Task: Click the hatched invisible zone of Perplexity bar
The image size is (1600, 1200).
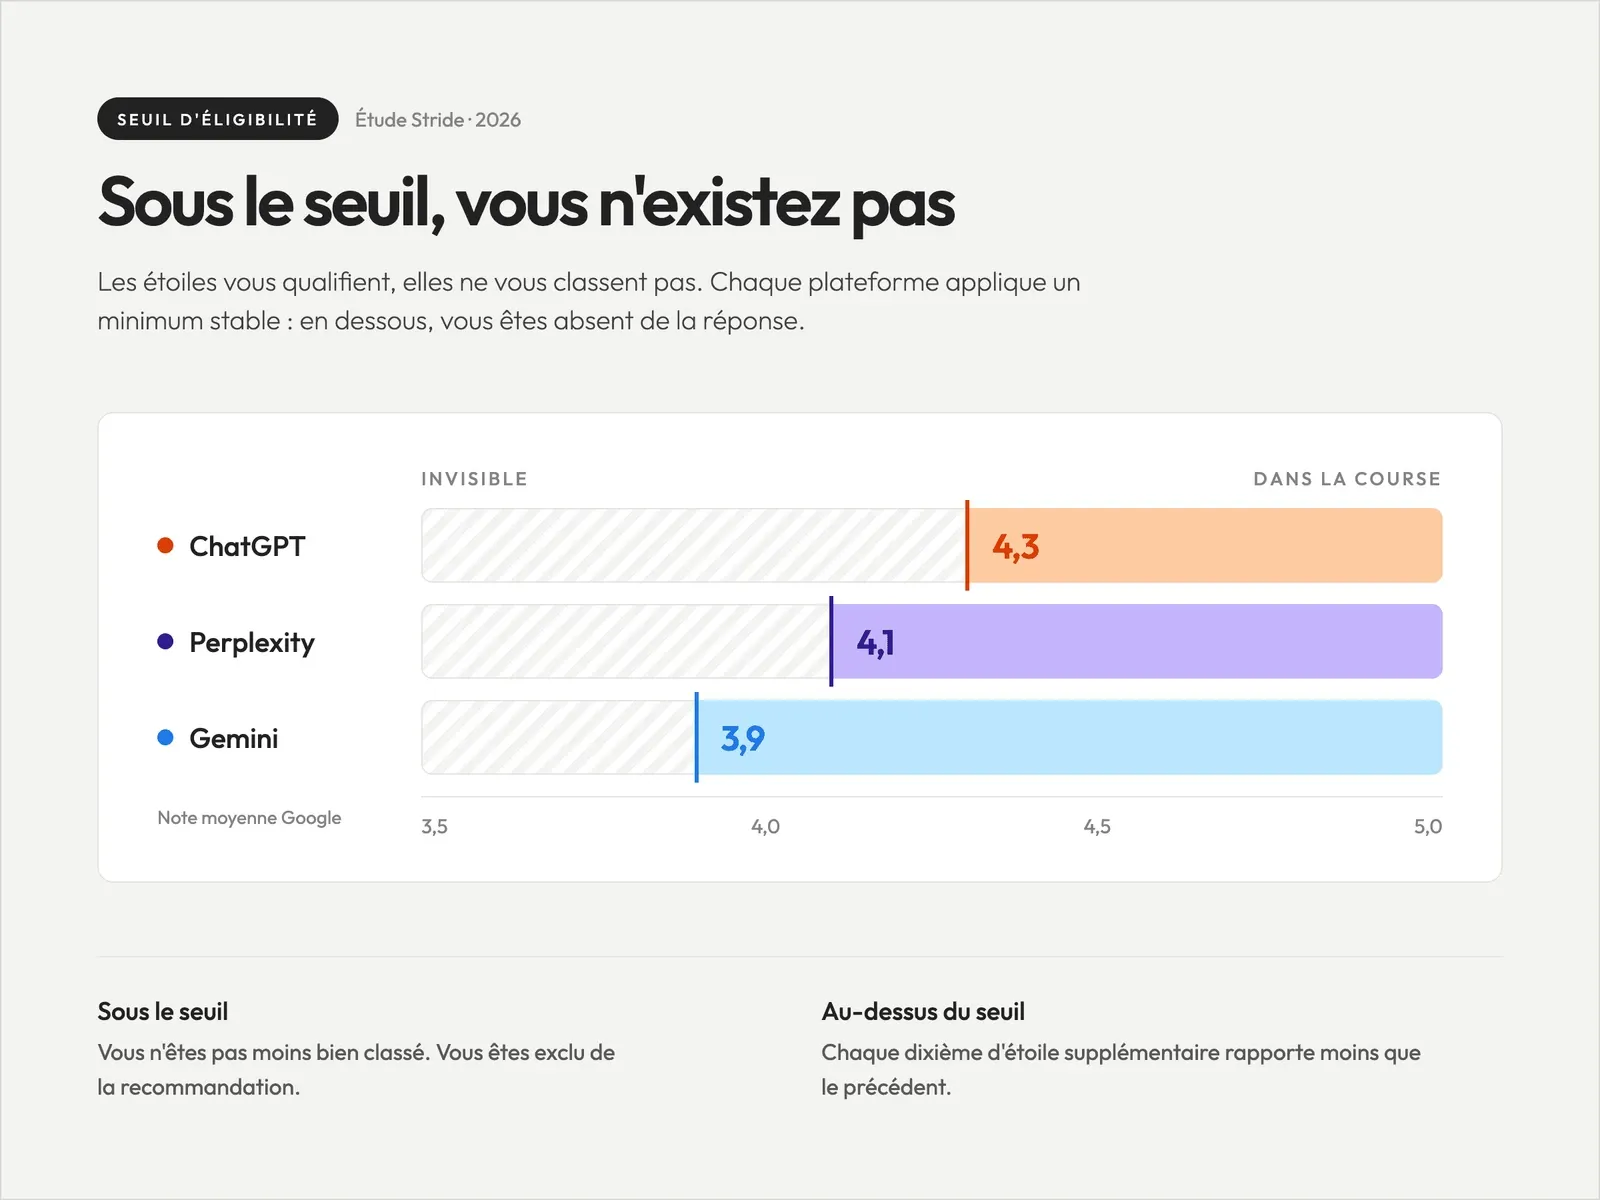Action: pos(625,641)
